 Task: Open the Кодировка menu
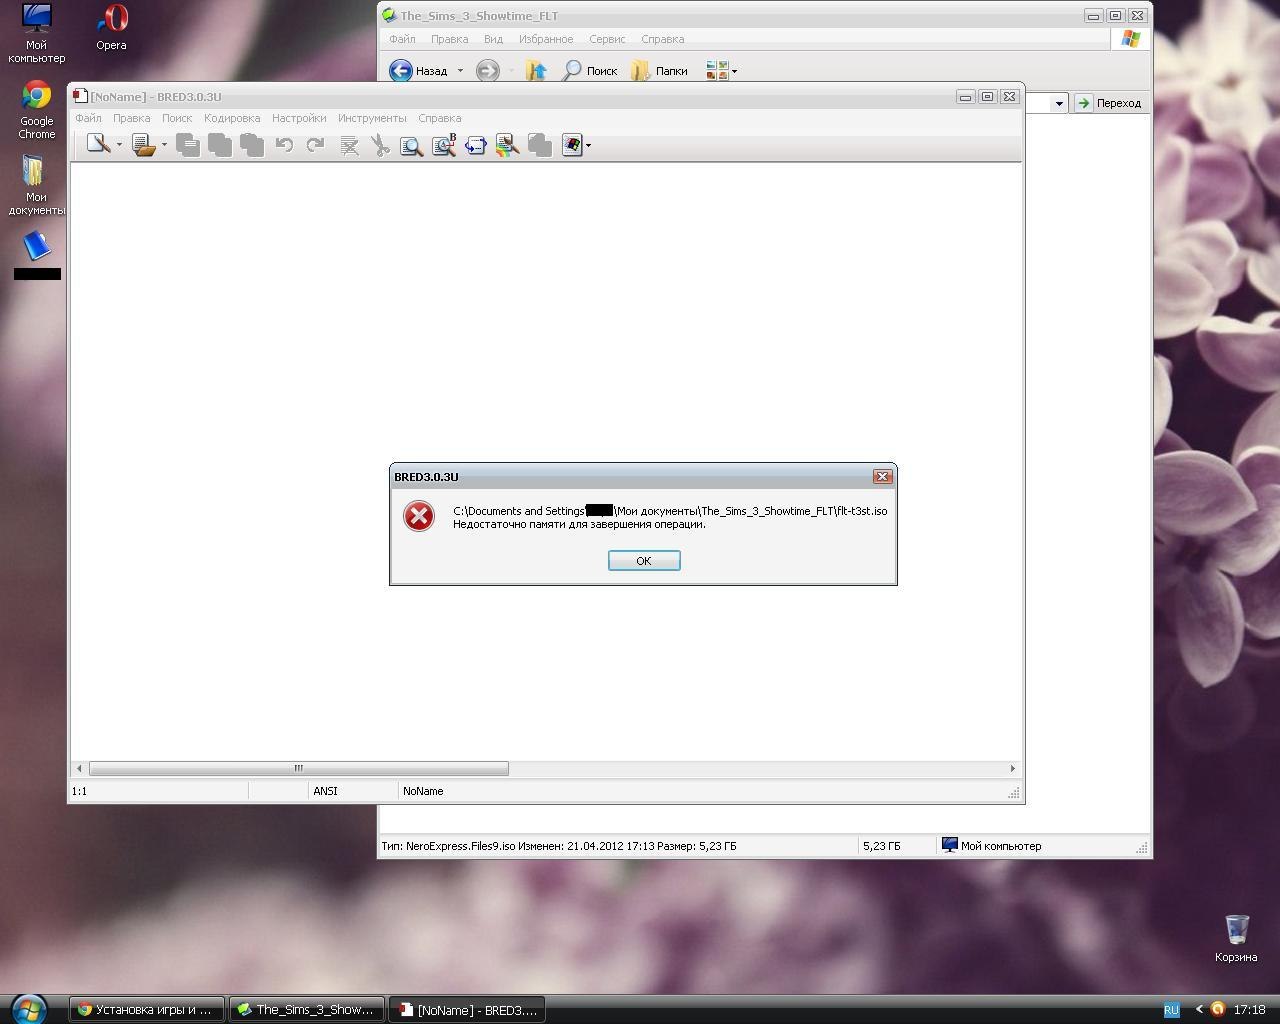[x=232, y=118]
